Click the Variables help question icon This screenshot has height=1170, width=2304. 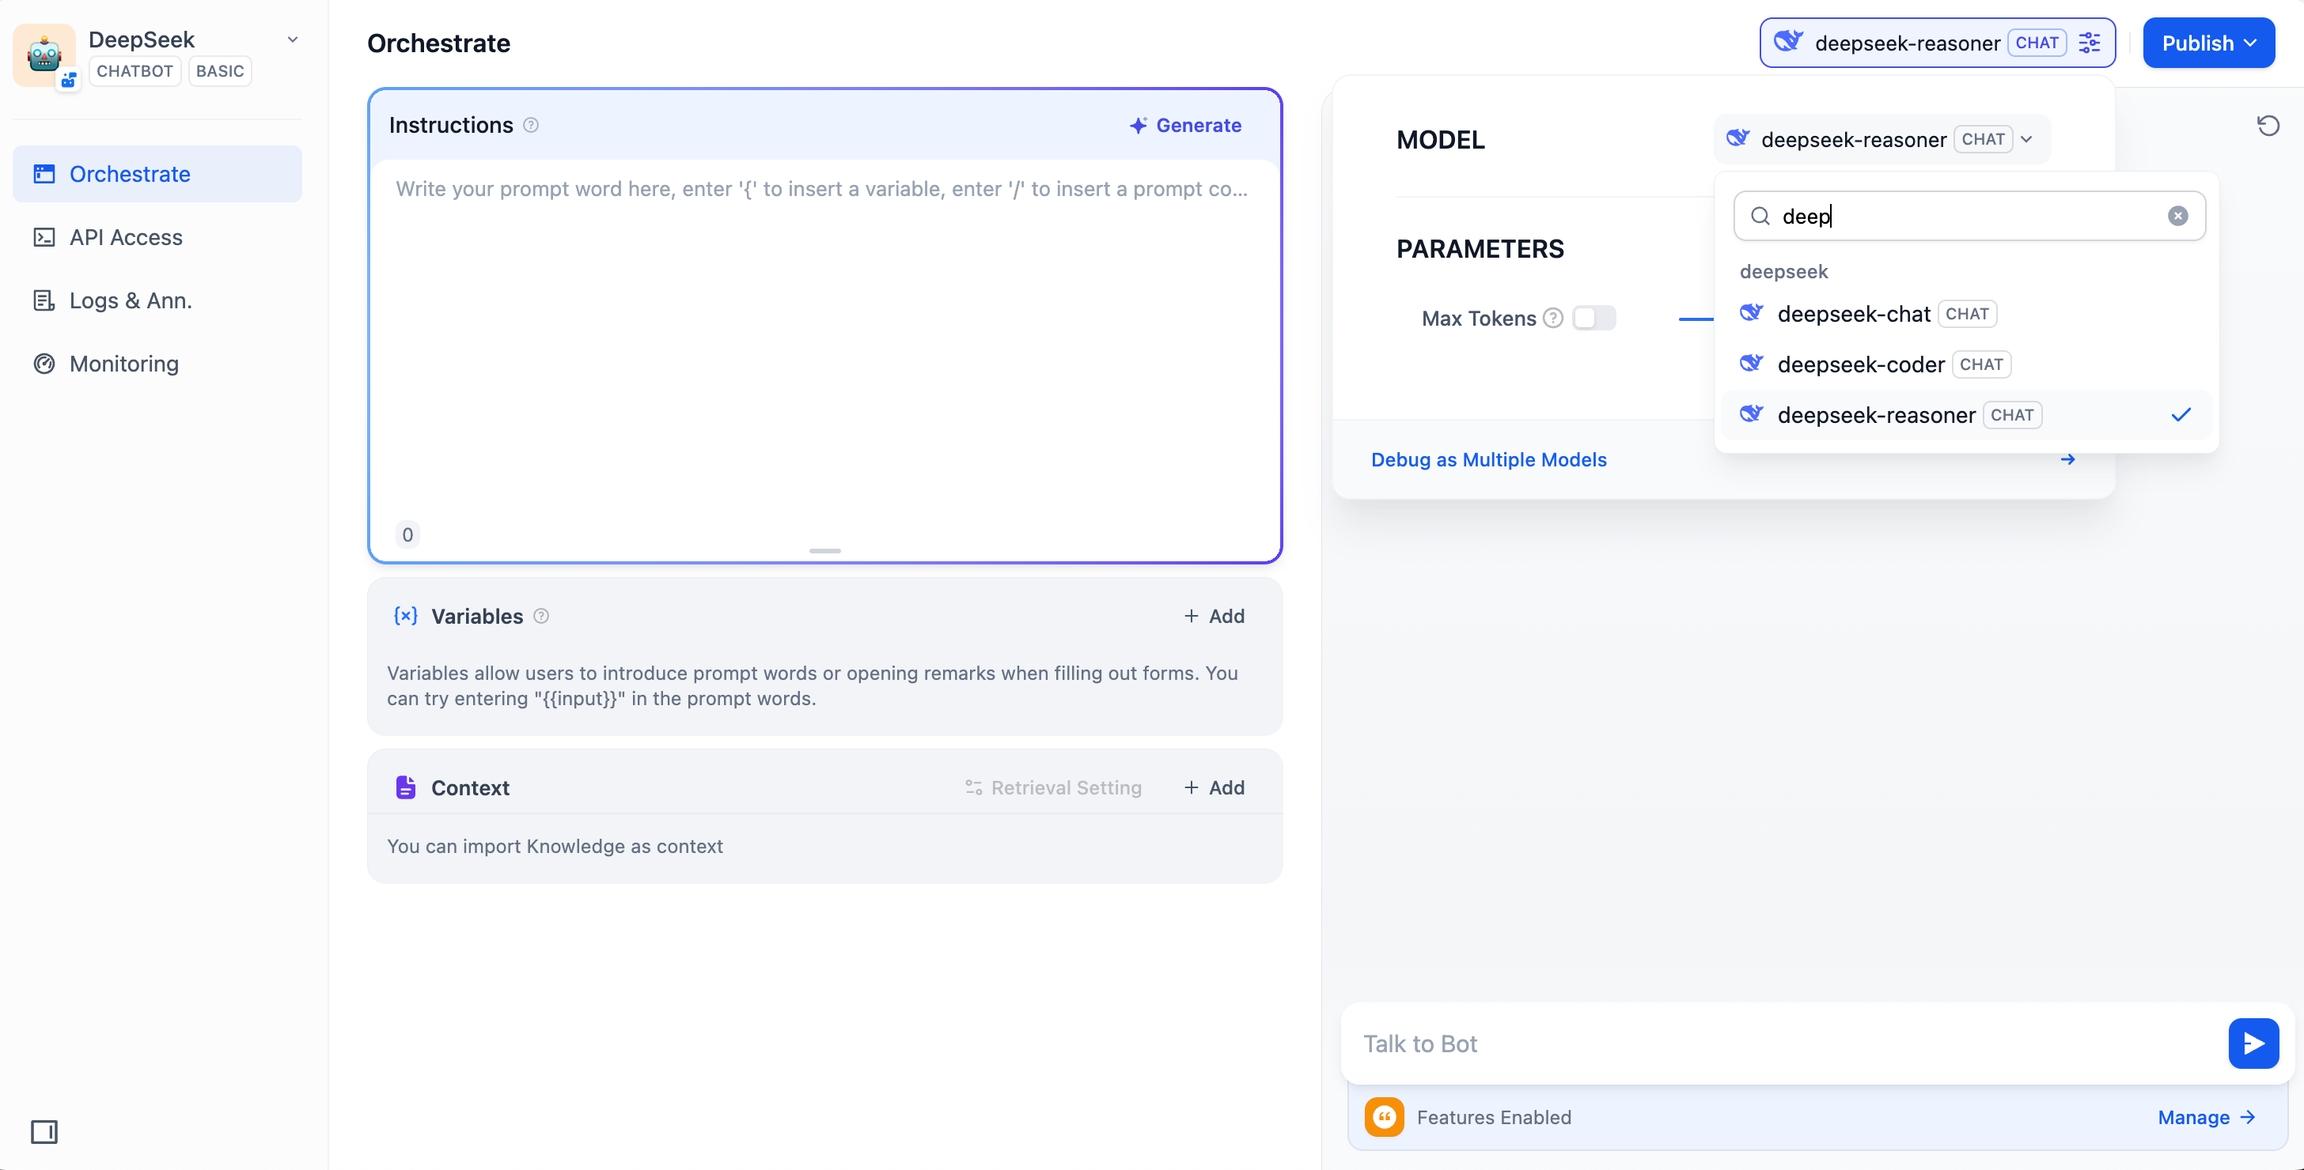(541, 616)
